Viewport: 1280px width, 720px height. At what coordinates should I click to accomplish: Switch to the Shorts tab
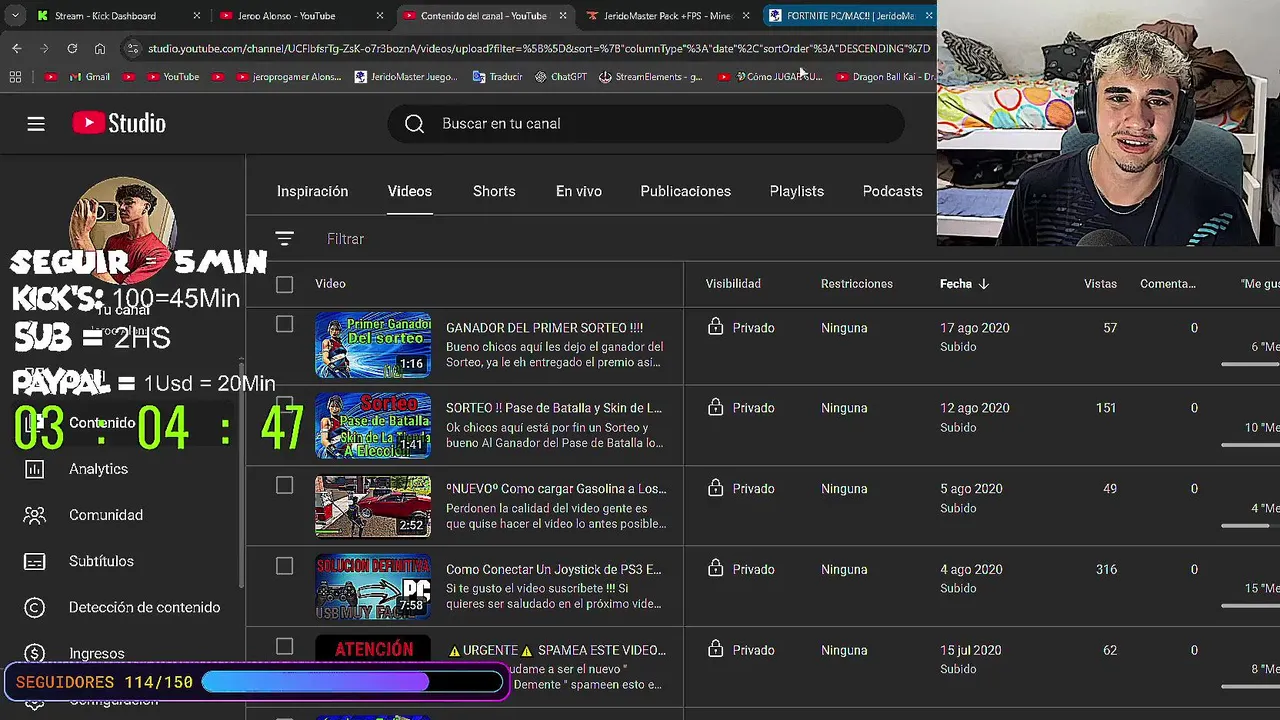494,191
